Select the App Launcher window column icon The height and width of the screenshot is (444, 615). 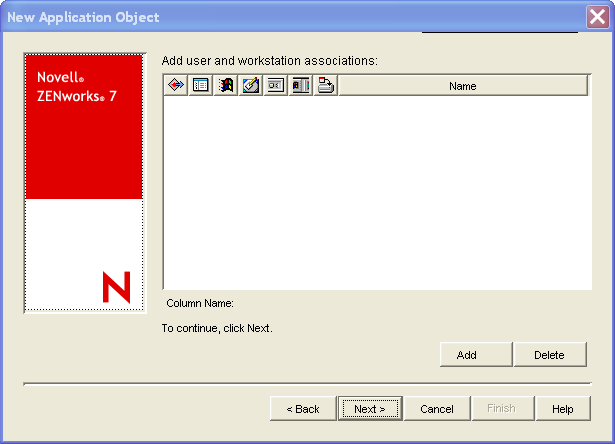(200, 85)
